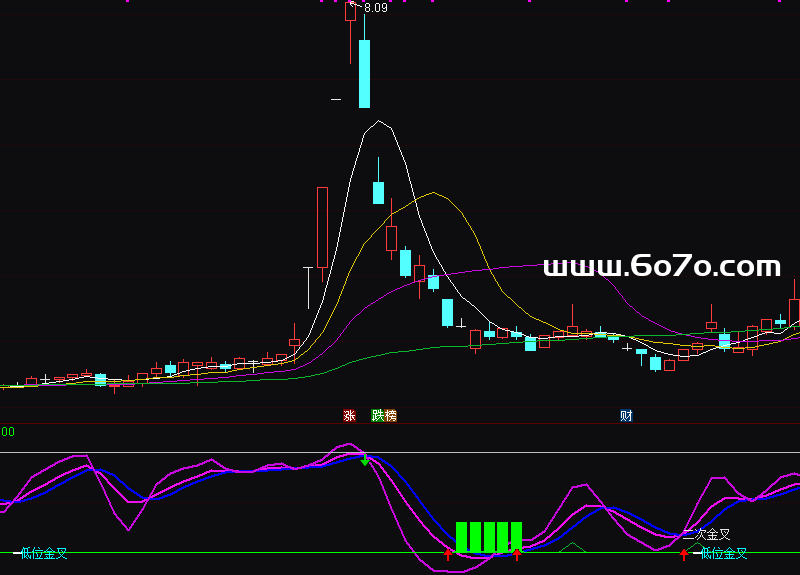800x575 pixels.
Task: Click the green 00 scale label at left
Action: tap(7, 431)
